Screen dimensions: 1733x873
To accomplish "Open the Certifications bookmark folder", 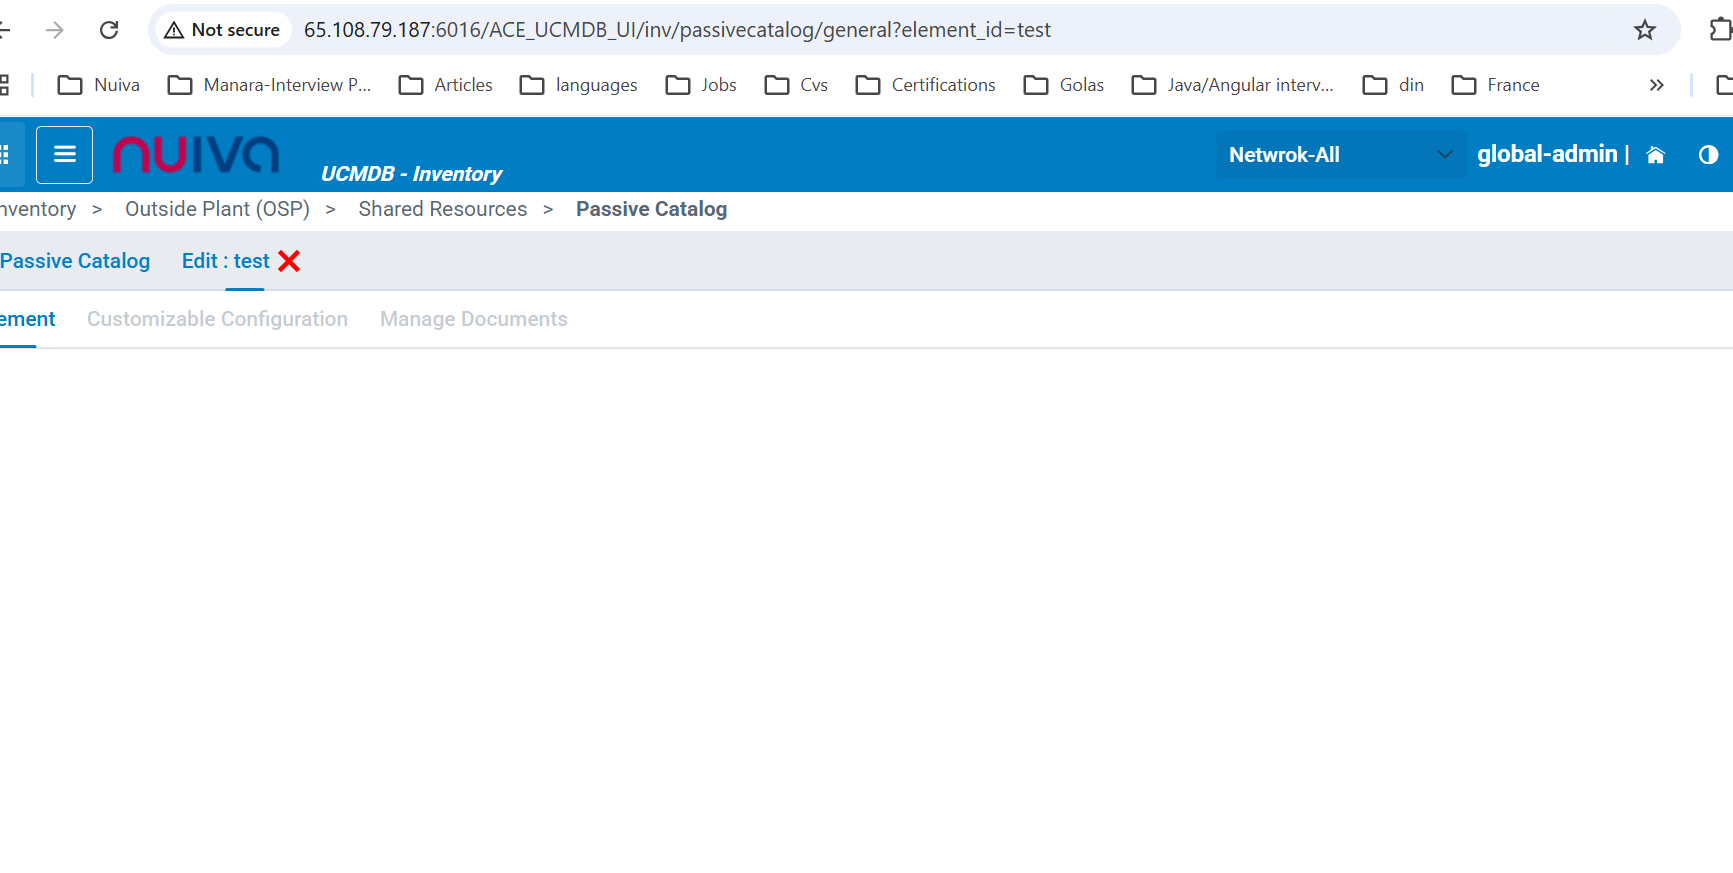I will click(x=925, y=85).
